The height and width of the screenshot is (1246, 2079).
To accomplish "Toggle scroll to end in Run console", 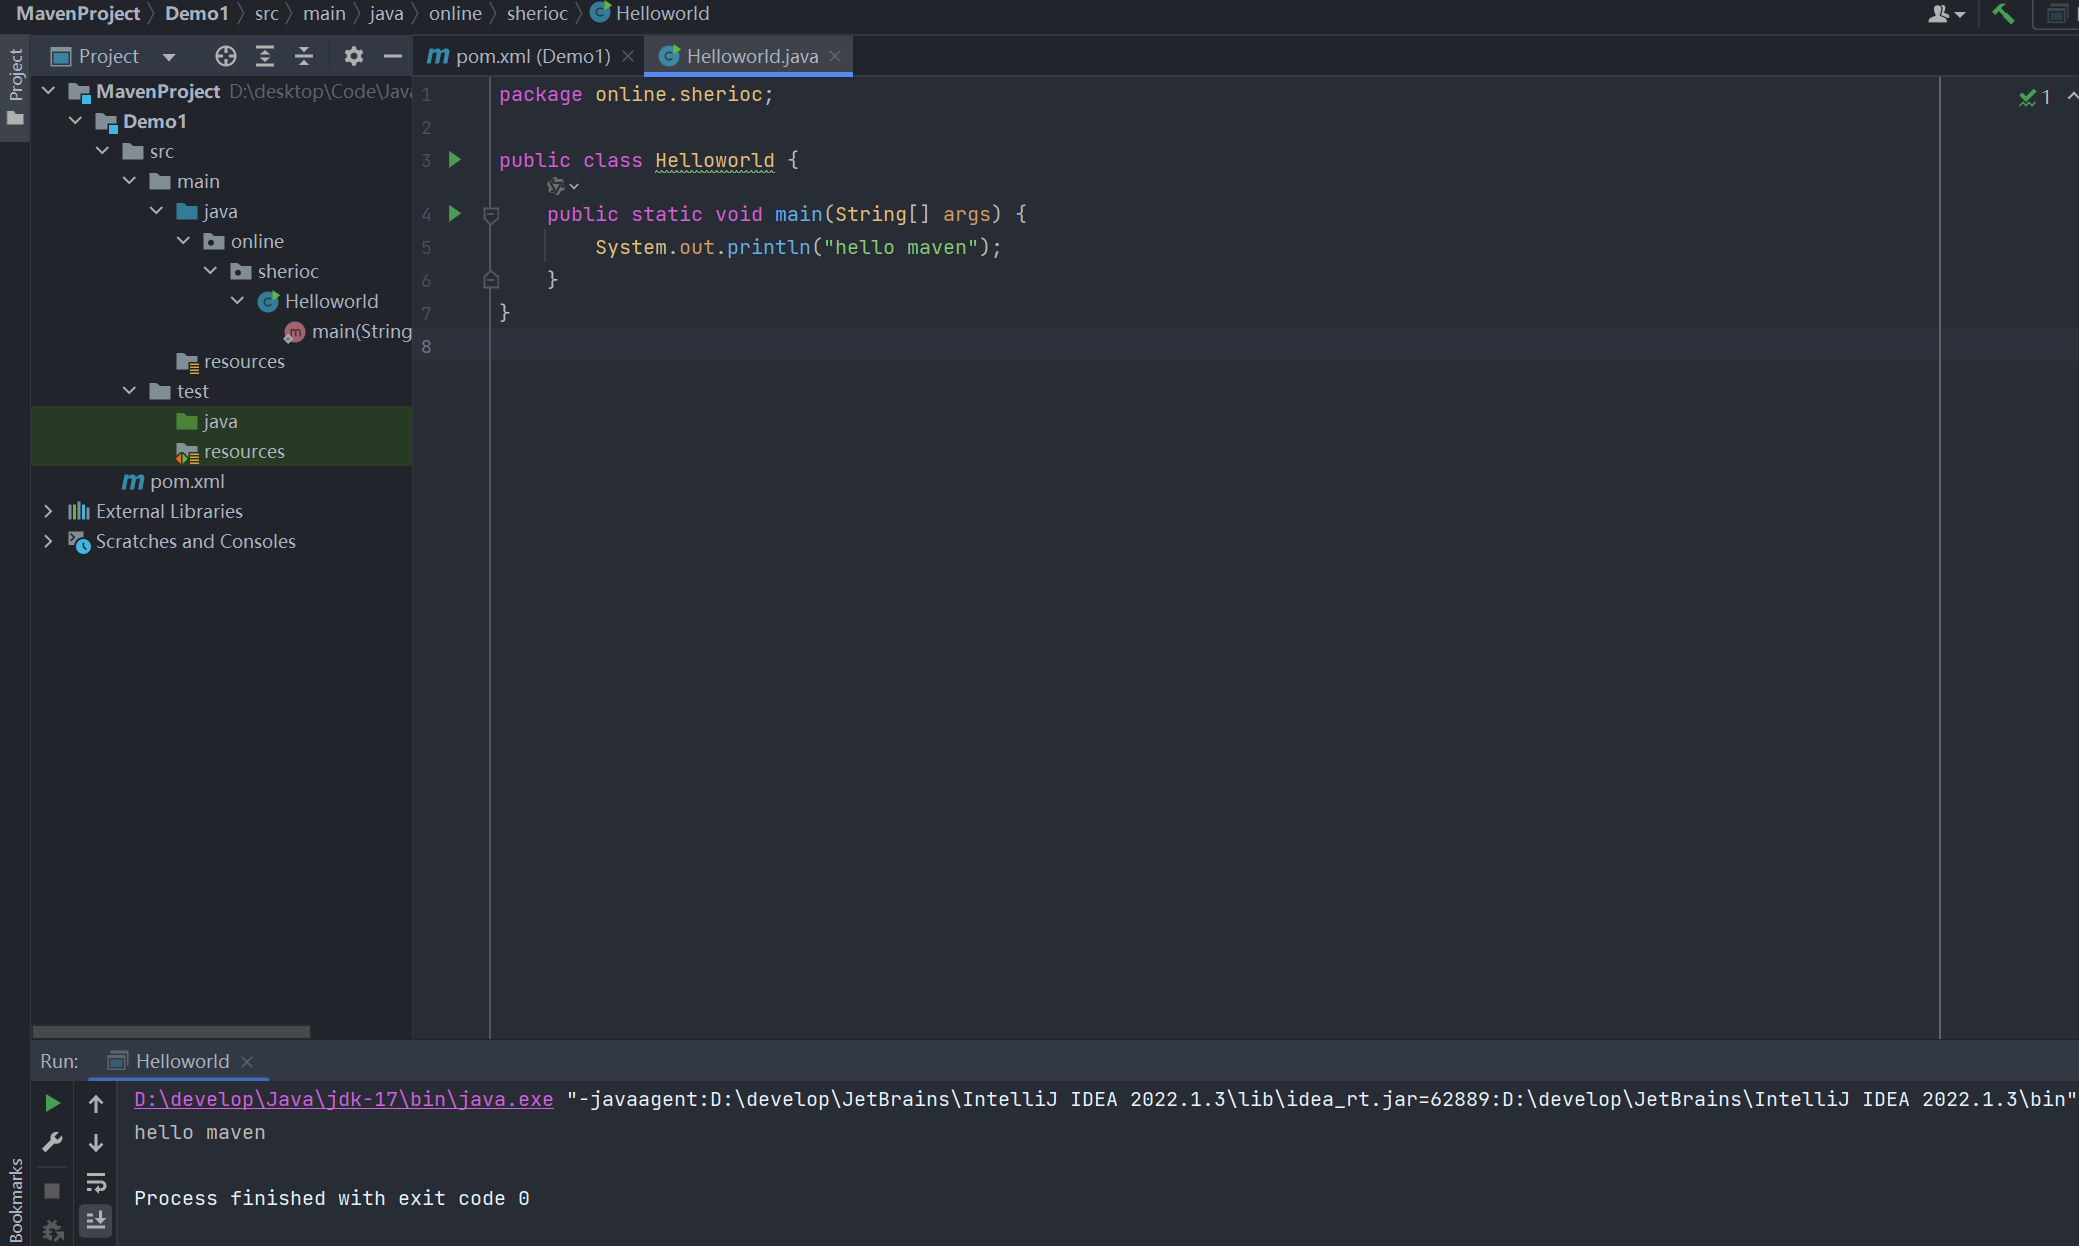I will click(96, 1220).
